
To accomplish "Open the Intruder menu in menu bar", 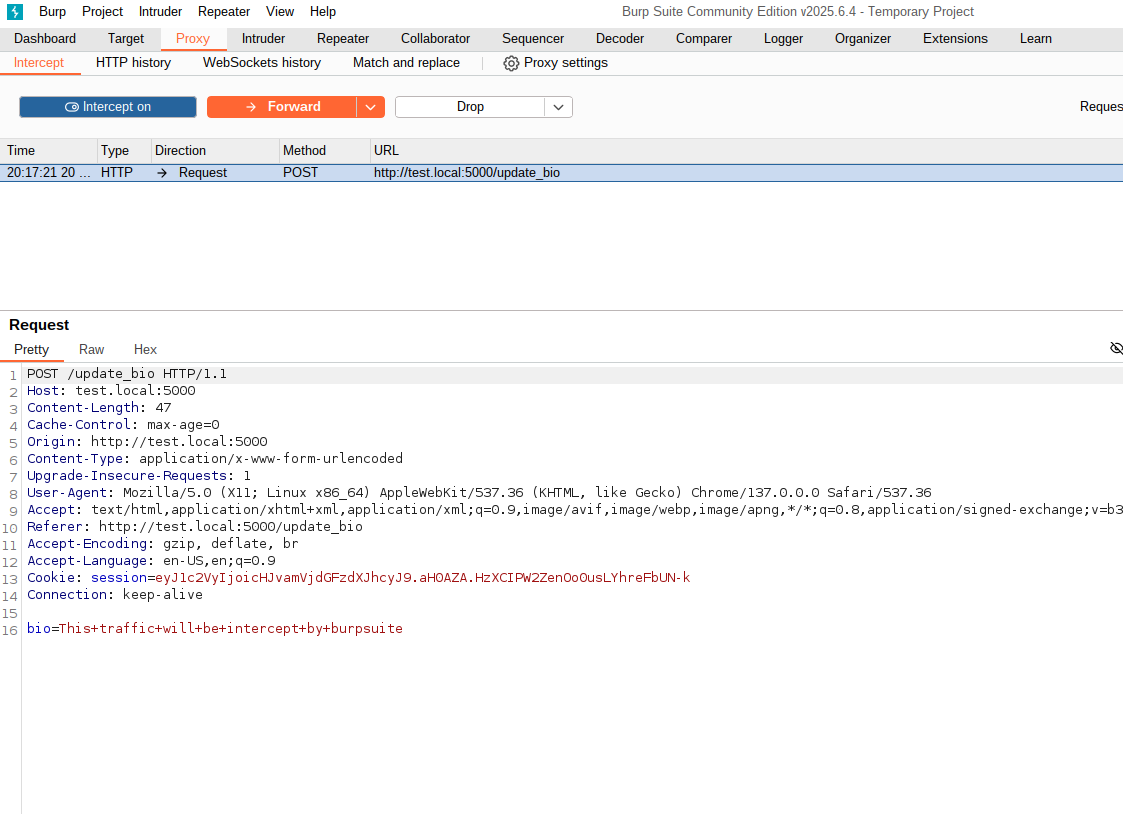I will click(160, 11).
